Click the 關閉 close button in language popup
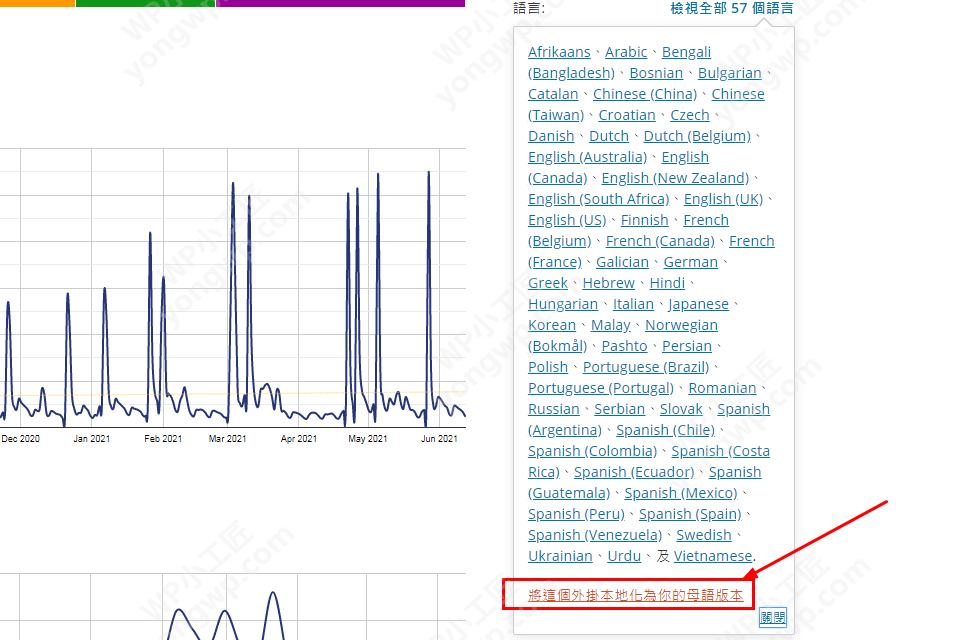The image size is (956, 640). pos(773,617)
